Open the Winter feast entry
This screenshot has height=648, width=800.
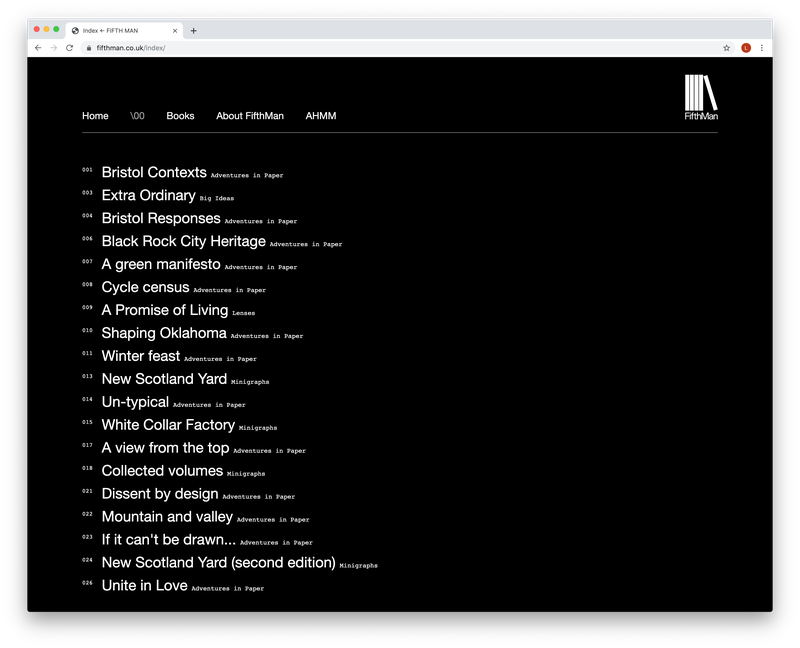[141, 356]
